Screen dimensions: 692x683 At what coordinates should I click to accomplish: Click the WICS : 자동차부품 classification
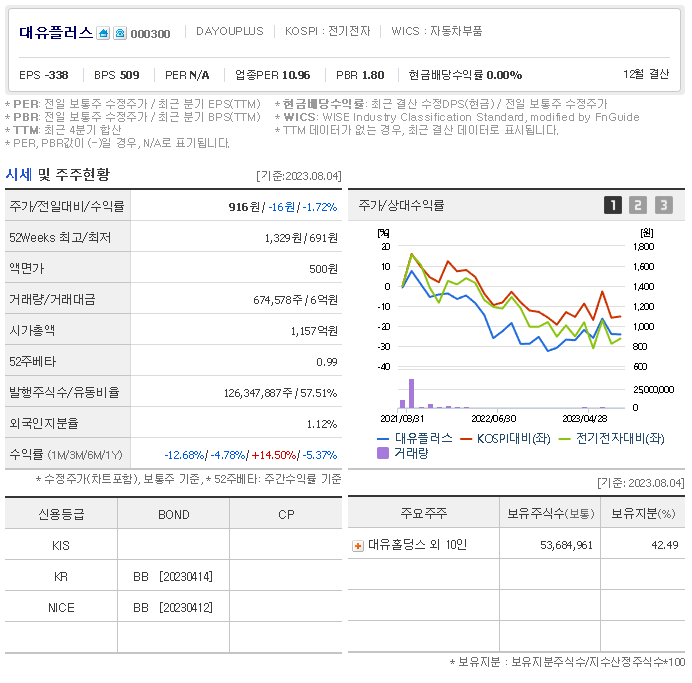[437, 31]
